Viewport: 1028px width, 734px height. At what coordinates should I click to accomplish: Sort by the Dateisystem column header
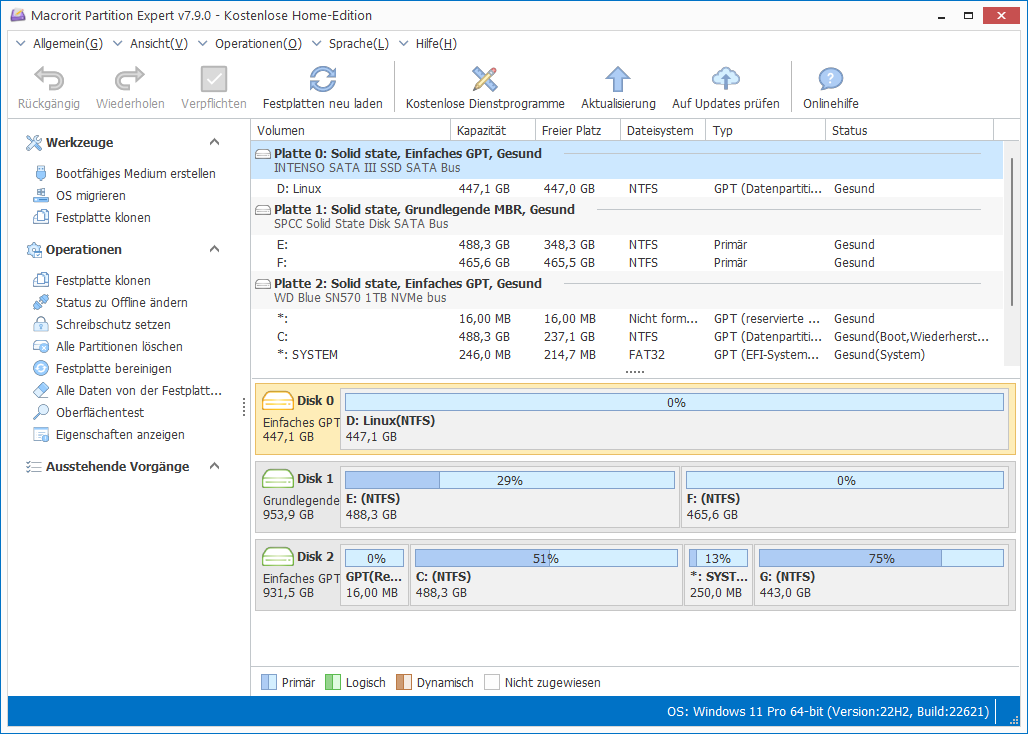click(x=663, y=130)
